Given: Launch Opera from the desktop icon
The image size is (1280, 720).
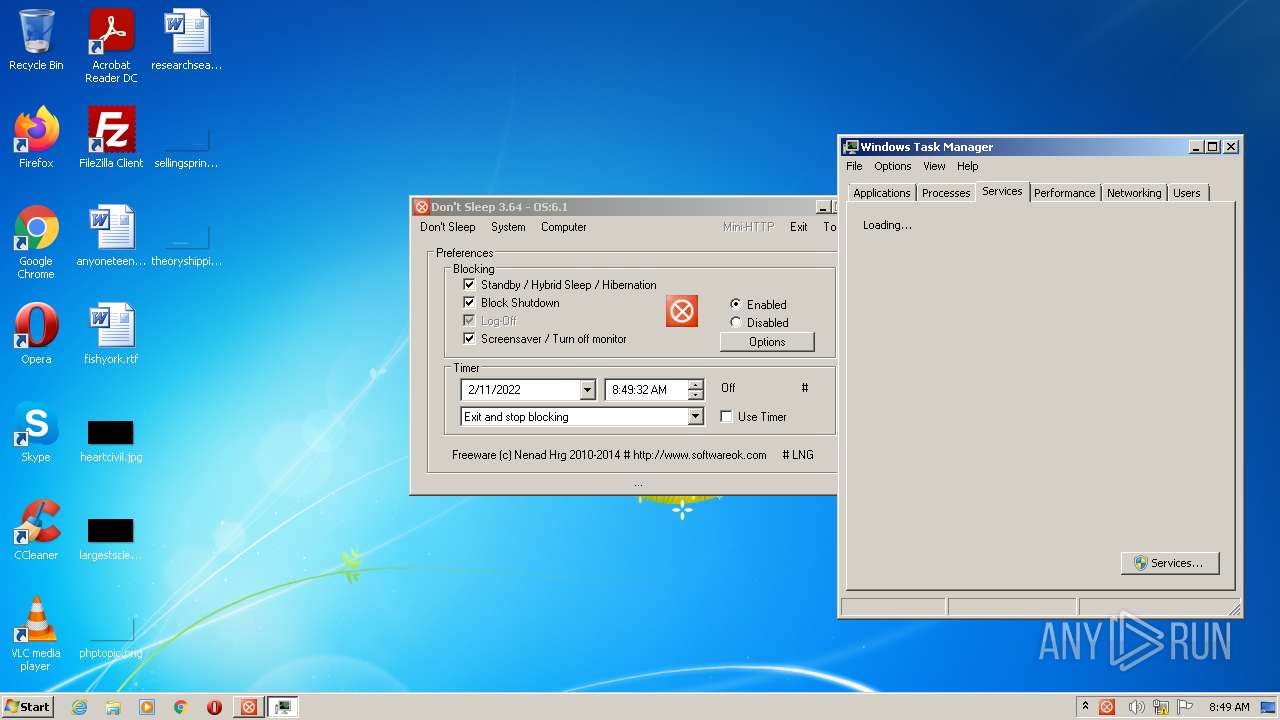Looking at the screenshot, I should coord(36,334).
